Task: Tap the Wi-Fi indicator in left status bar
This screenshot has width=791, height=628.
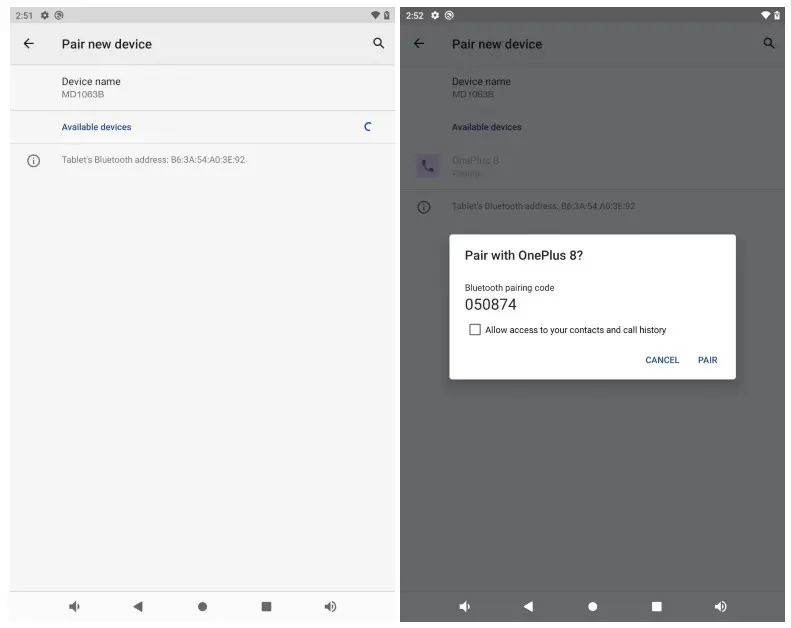Action: [375, 15]
